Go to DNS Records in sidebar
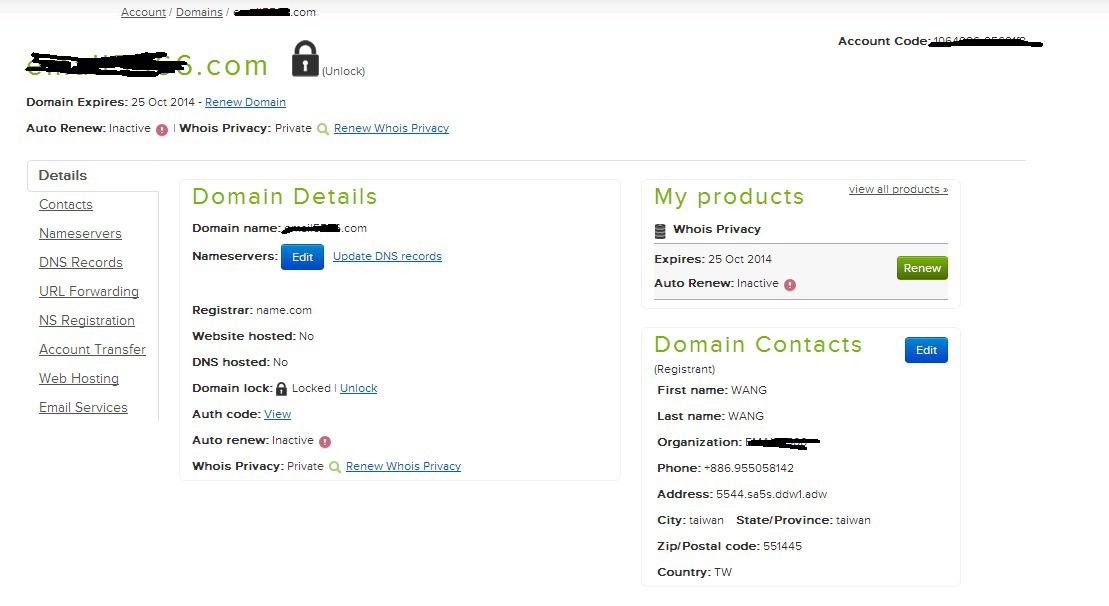Image resolution: width=1109 pixels, height=606 pixels. pos(81,262)
